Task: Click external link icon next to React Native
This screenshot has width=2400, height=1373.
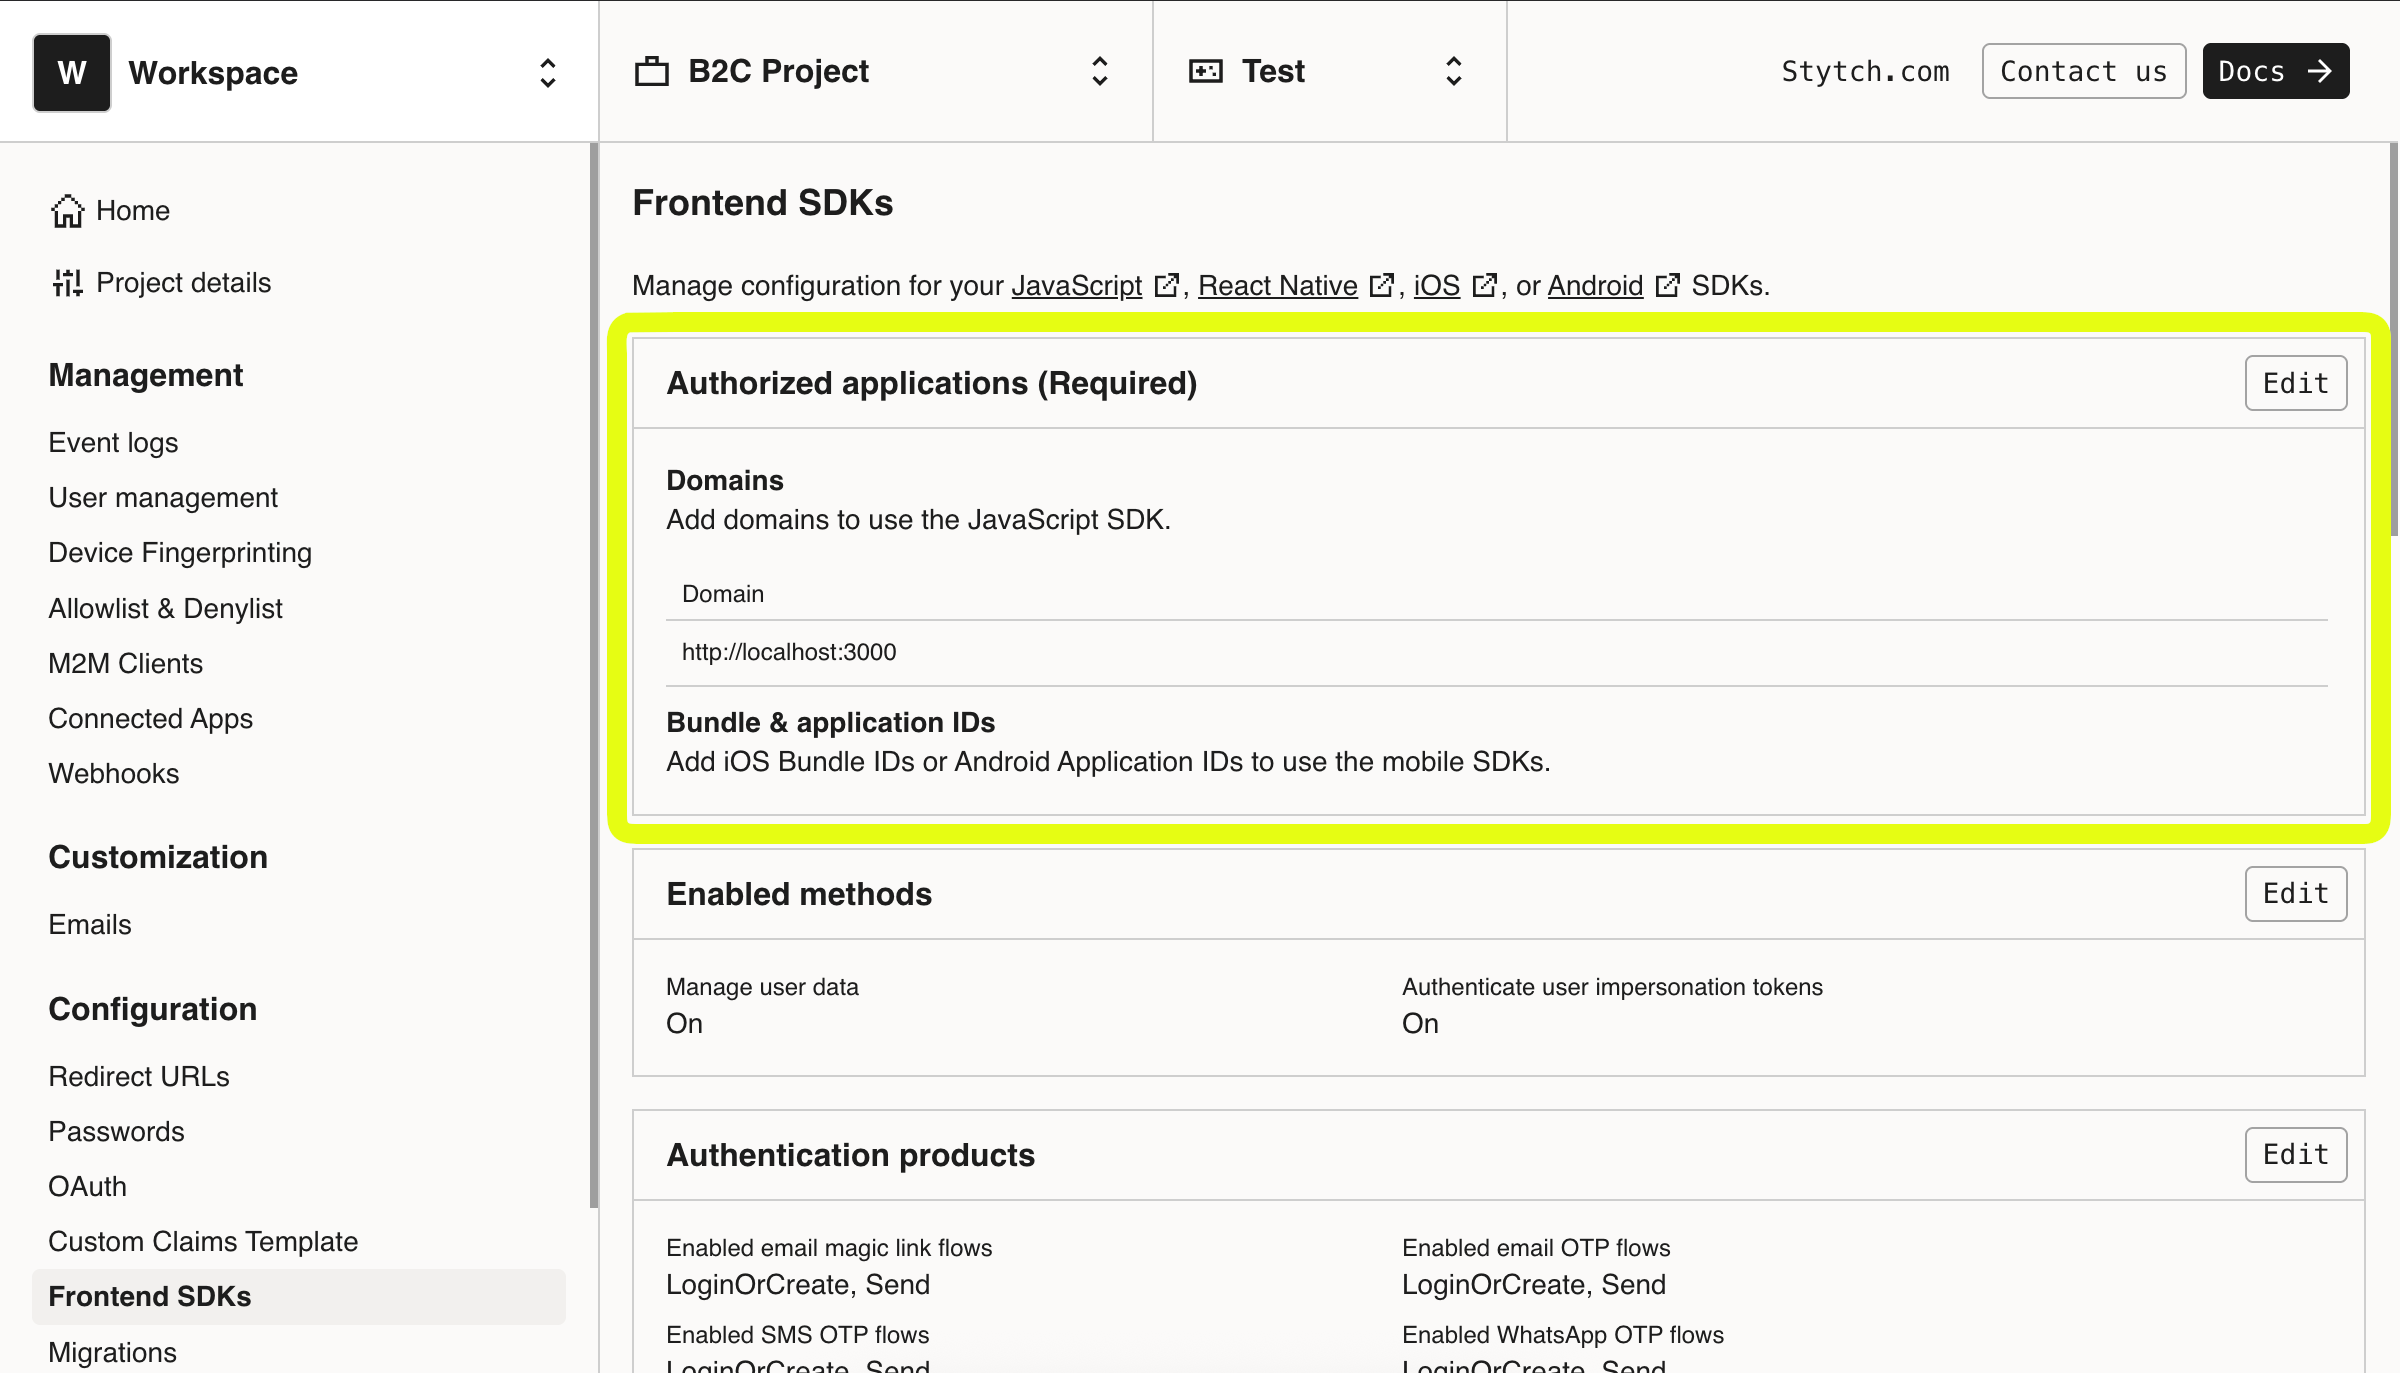Action: 1381,286
